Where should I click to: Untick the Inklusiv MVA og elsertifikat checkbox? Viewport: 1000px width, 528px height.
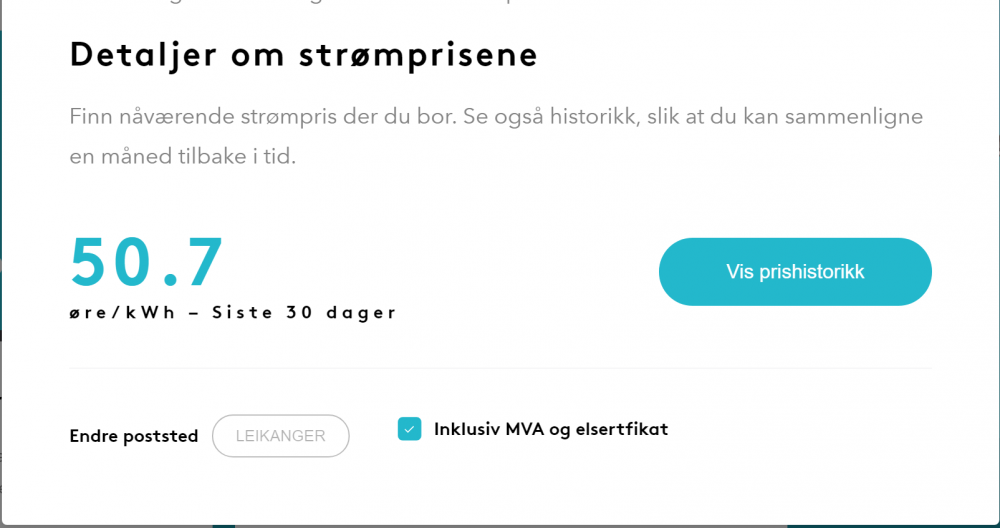[x=409, y=429]
